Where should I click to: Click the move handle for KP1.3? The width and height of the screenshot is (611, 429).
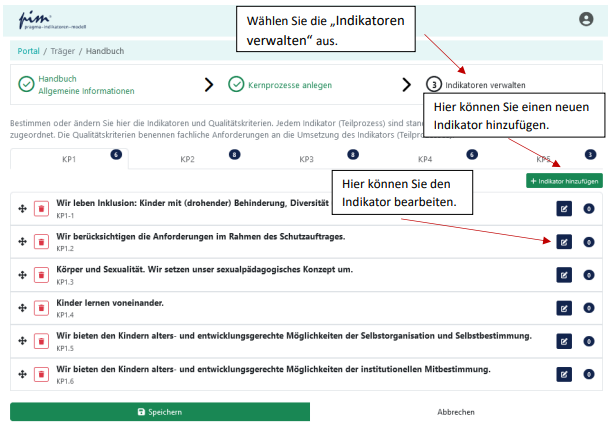click(22, 275)
